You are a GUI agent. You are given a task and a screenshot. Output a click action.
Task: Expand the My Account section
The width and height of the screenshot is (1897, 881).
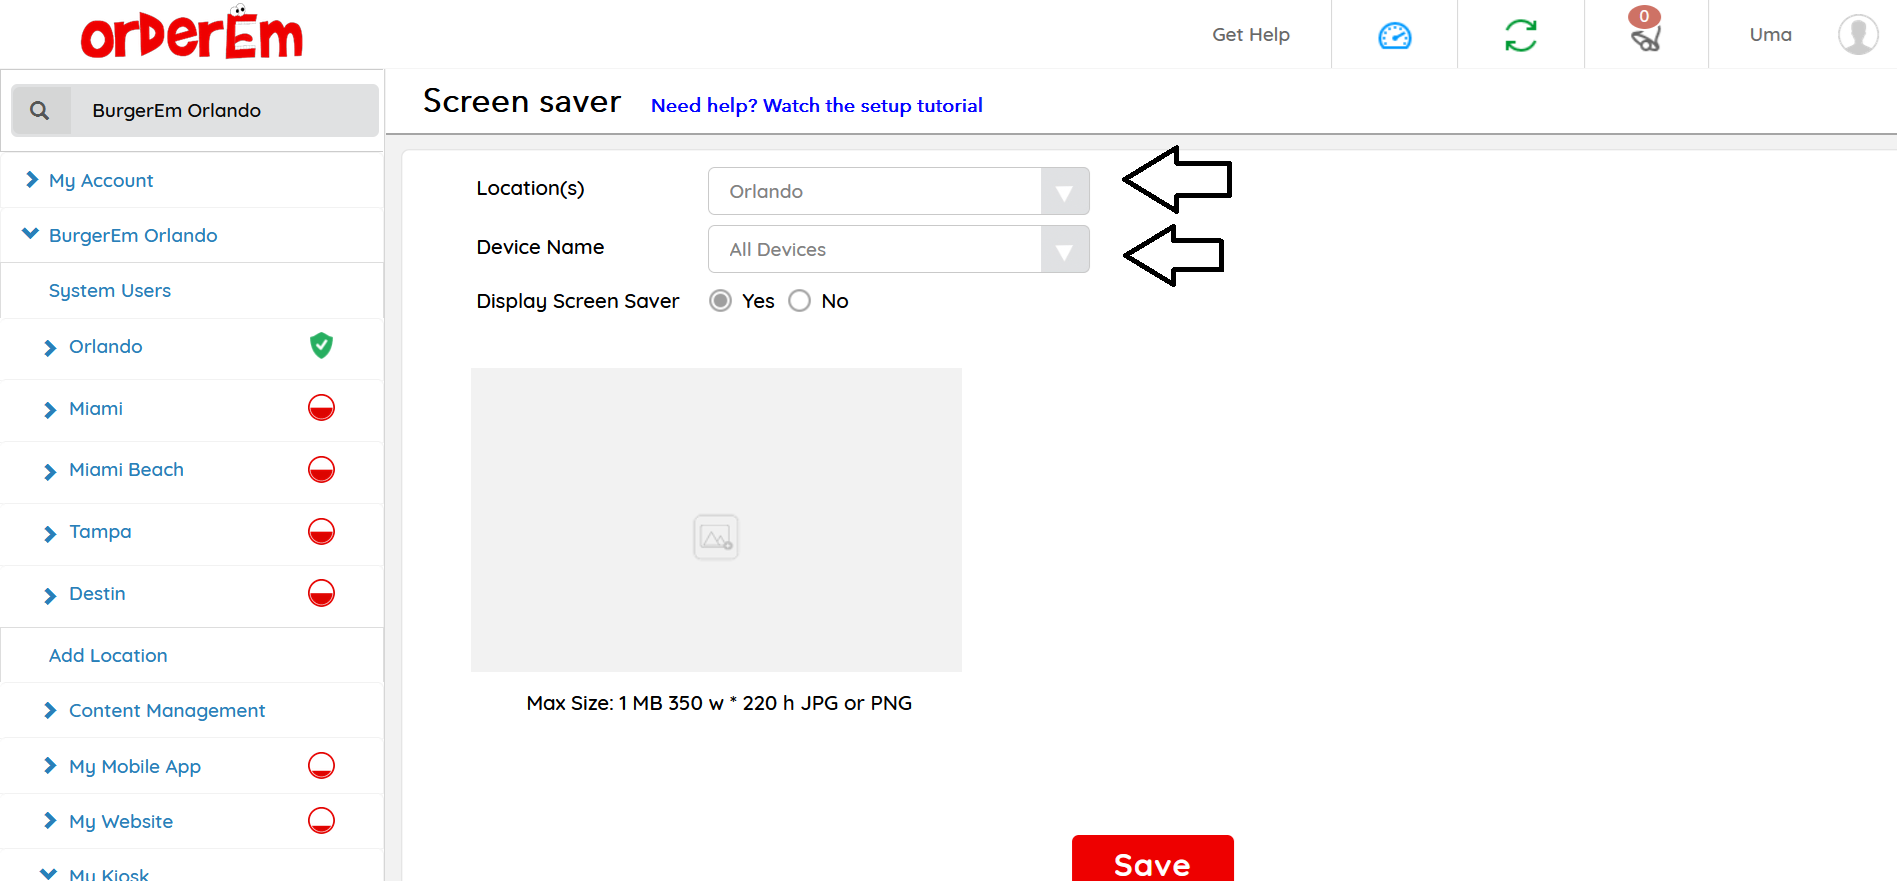(101, 180)
